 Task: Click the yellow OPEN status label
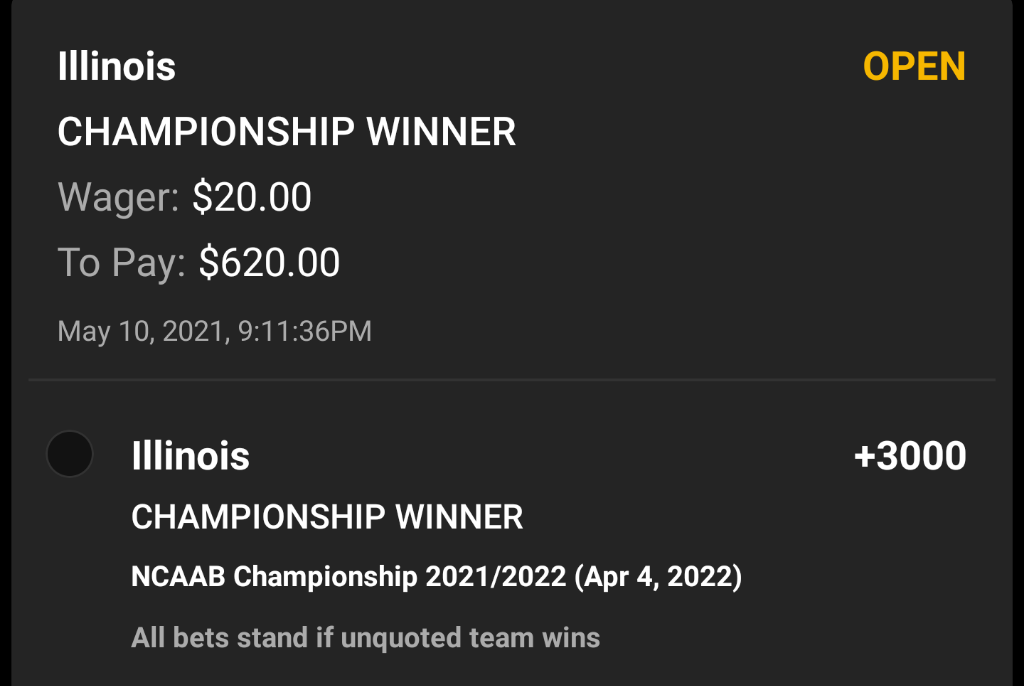pos(914,67)
